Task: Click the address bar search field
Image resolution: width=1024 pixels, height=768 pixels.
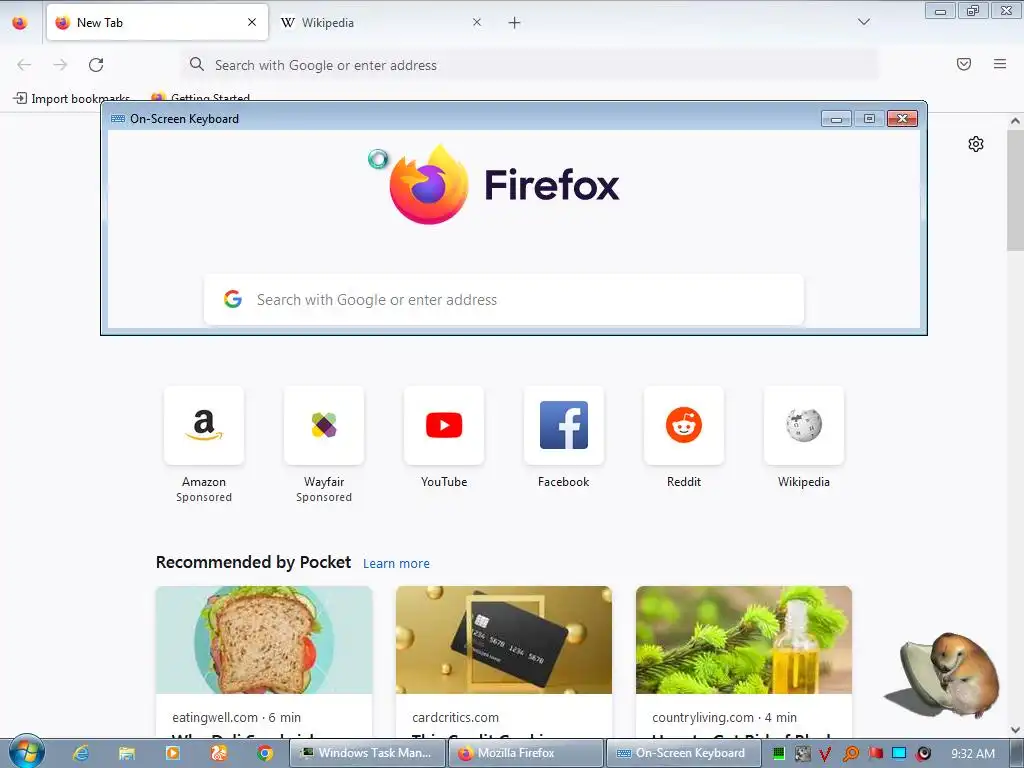Action: 529,65
